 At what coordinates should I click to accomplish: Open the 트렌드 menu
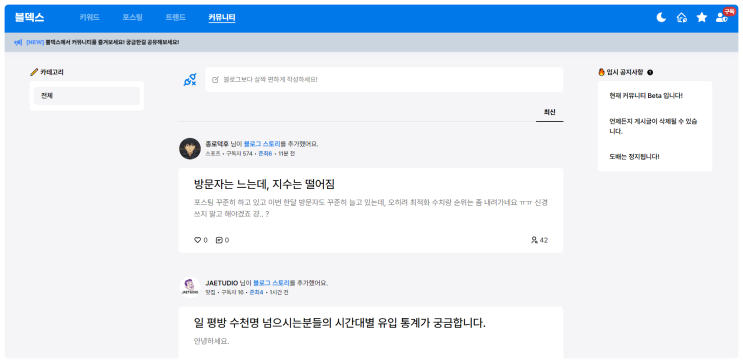175,18
